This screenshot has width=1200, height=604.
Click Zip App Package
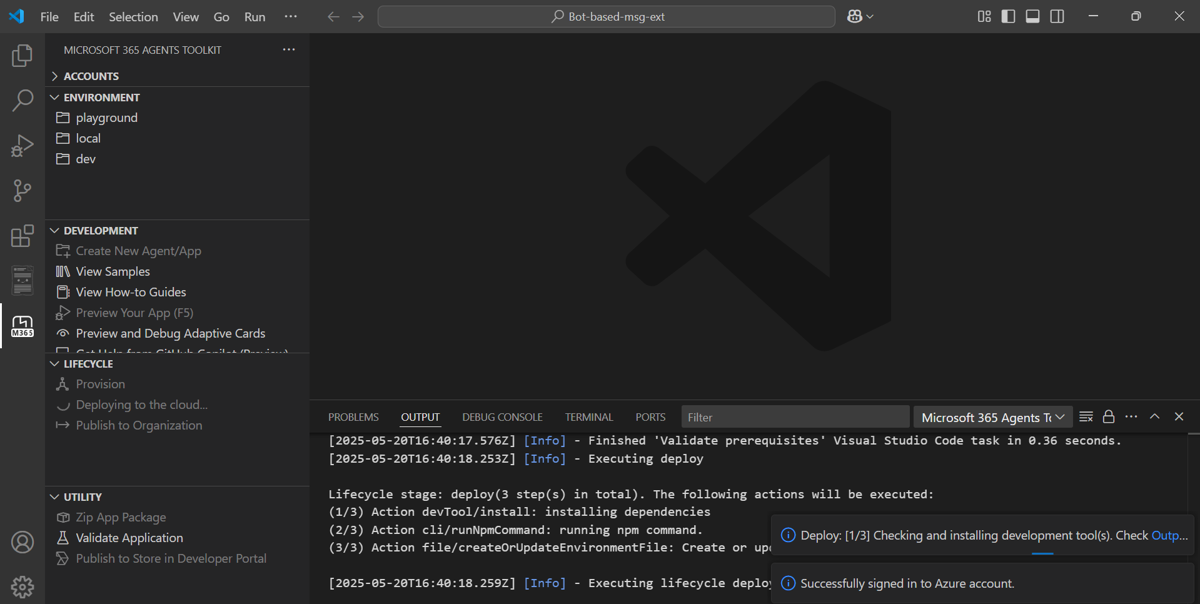177,517
